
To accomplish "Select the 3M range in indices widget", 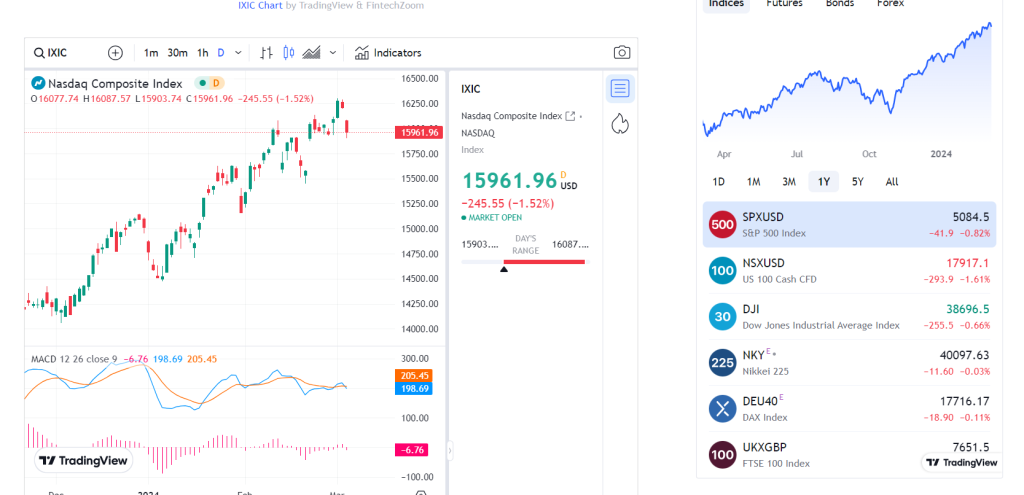I will (789, 182).
